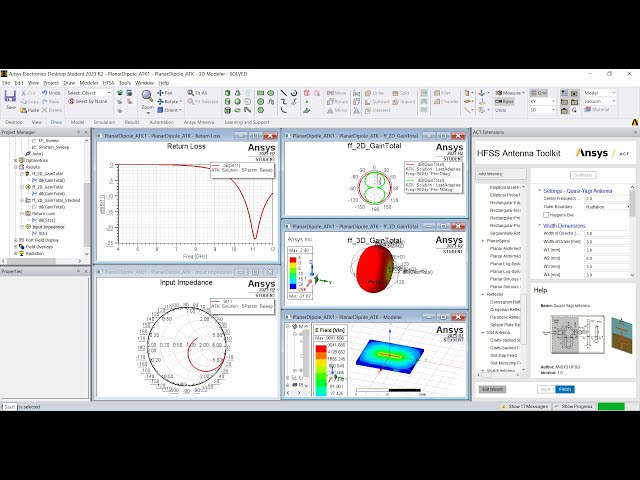Click Show 17 Messages in status bar

pos(524,407)
